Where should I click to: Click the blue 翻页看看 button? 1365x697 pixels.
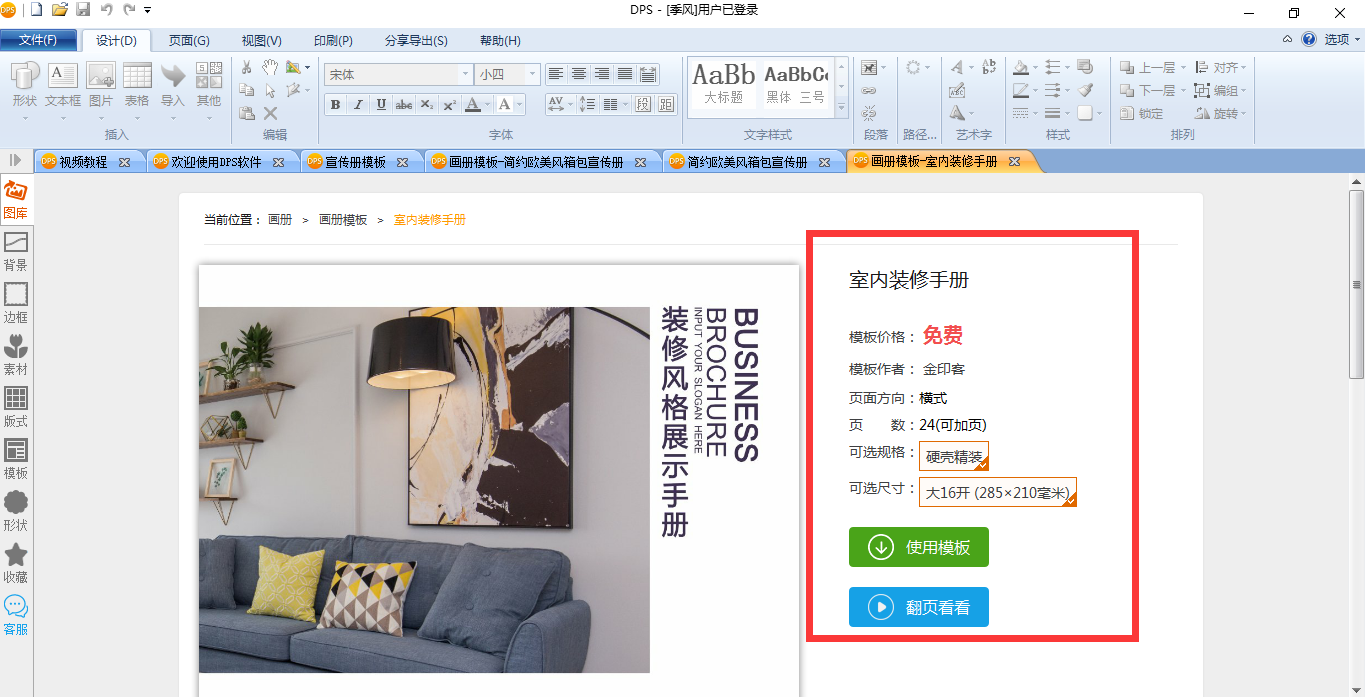918,607
